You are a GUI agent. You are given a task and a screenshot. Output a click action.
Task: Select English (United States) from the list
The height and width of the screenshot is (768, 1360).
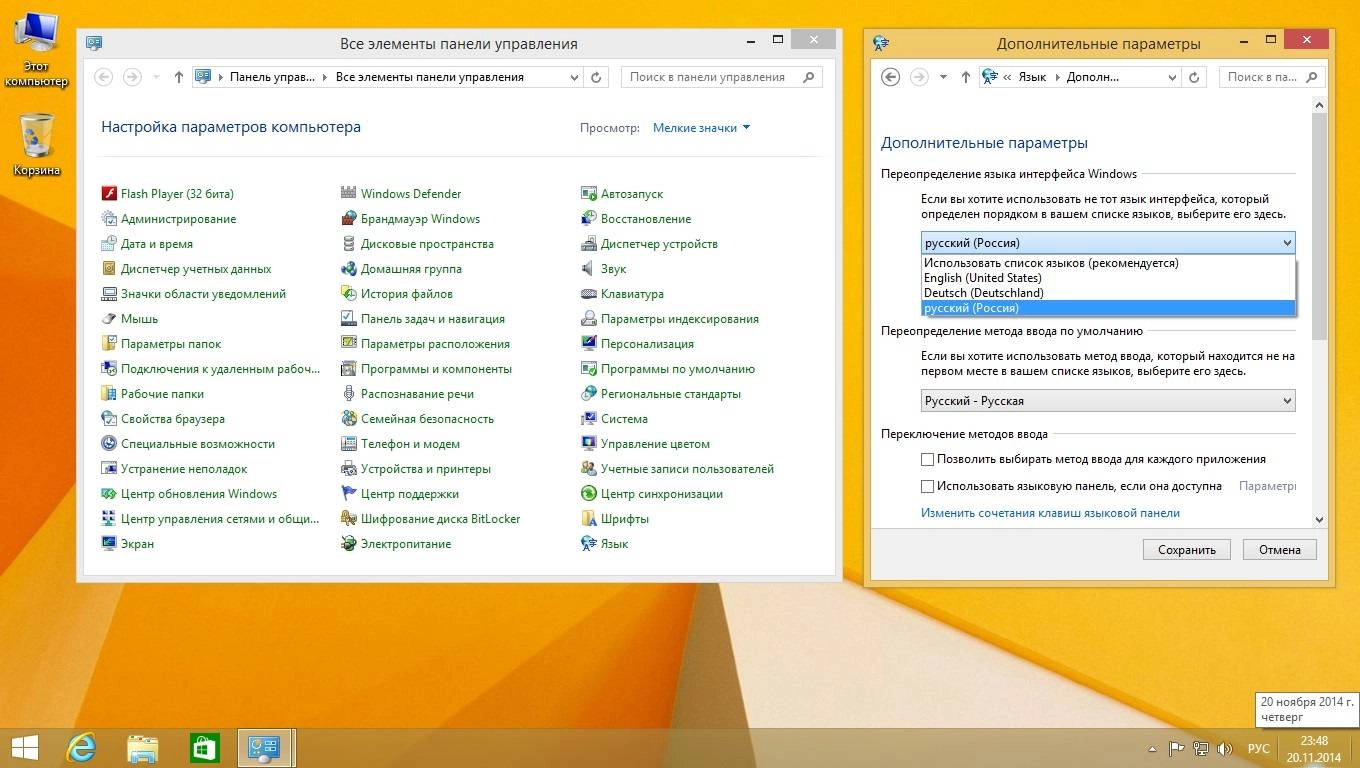1108,278
